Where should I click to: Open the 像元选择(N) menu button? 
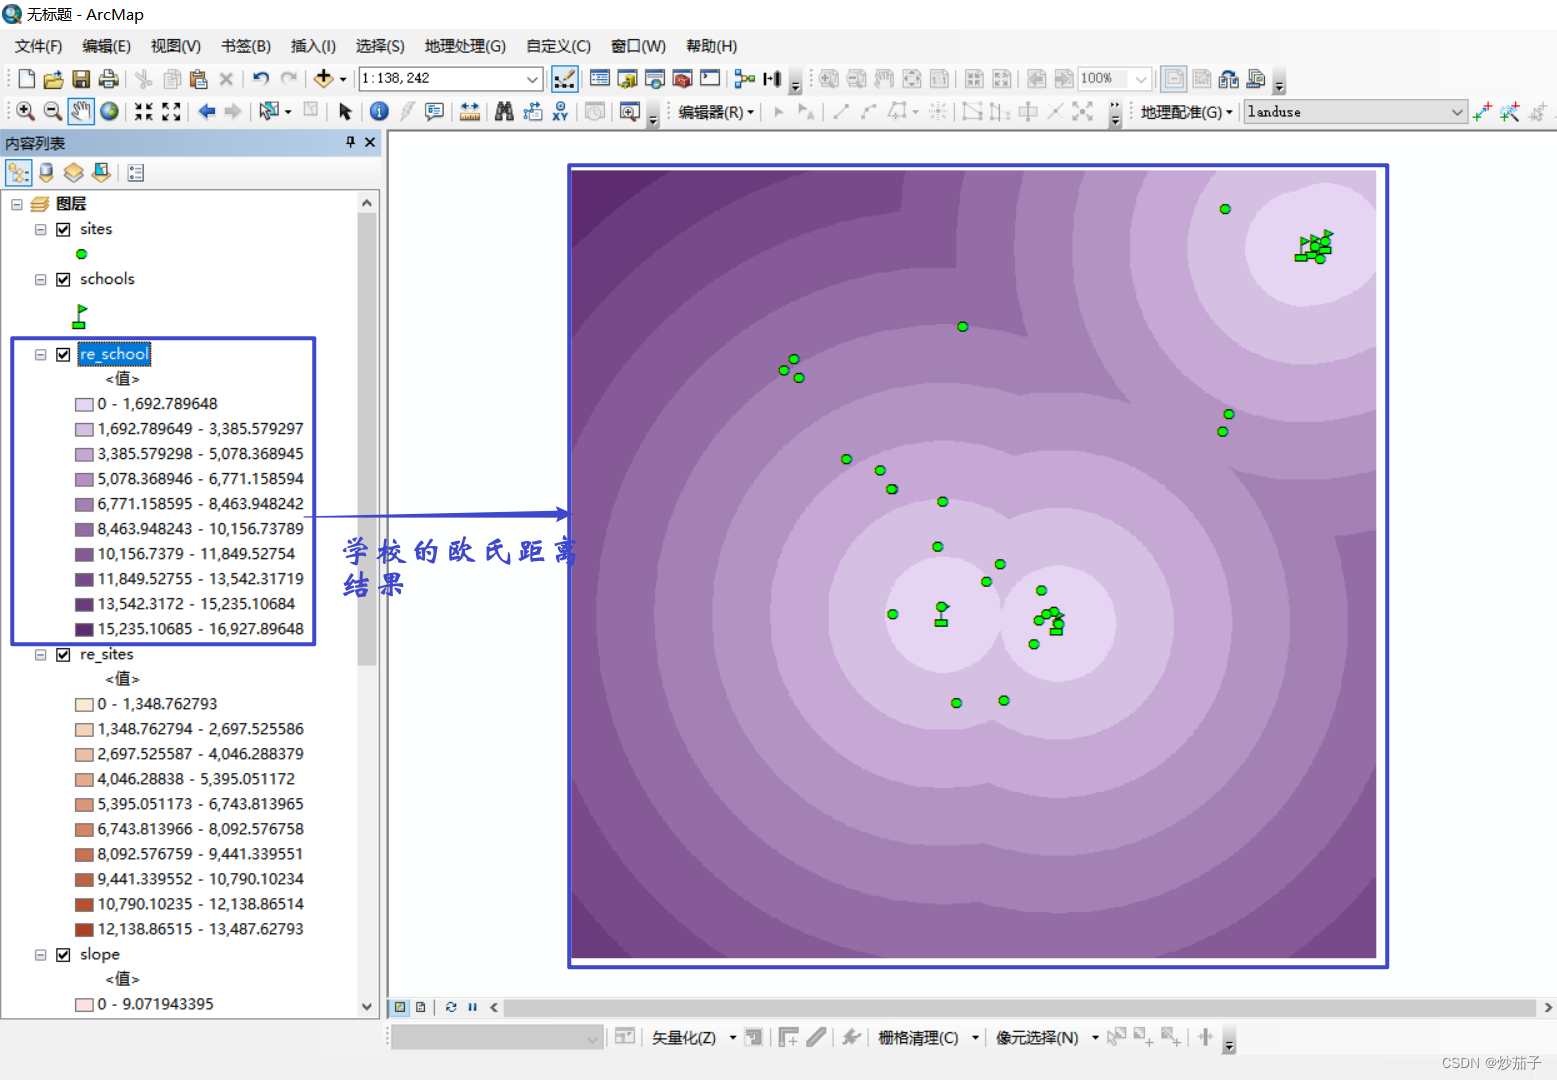1047,1038
